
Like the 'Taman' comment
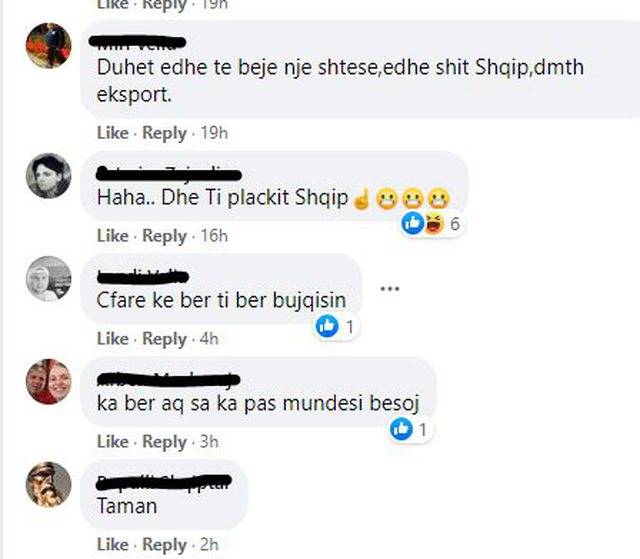click(113, 544)
